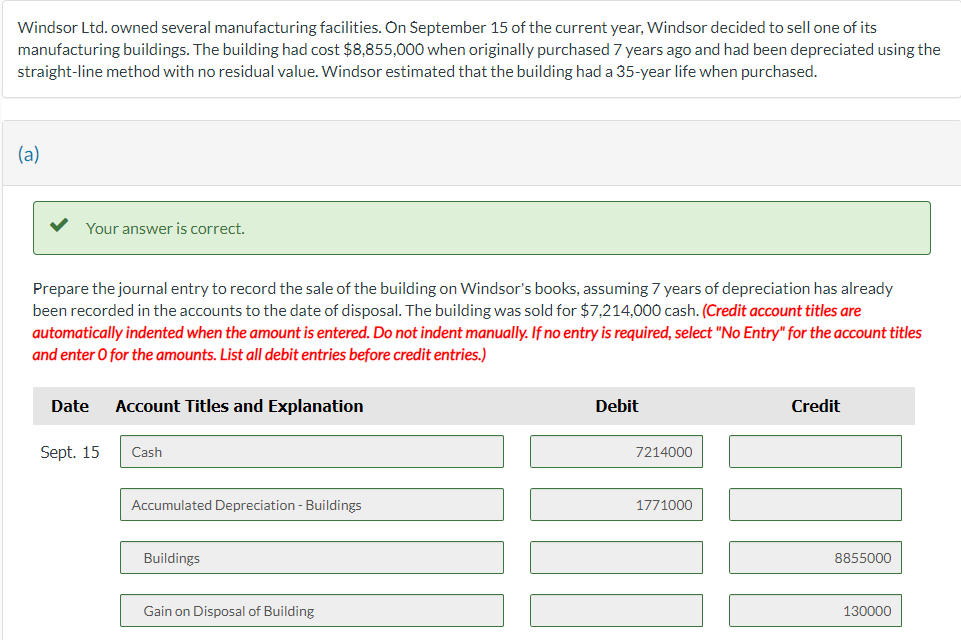Click the '(a)' section heading
961x640 pixels.
pyautogui.click(x=28, y=154)
